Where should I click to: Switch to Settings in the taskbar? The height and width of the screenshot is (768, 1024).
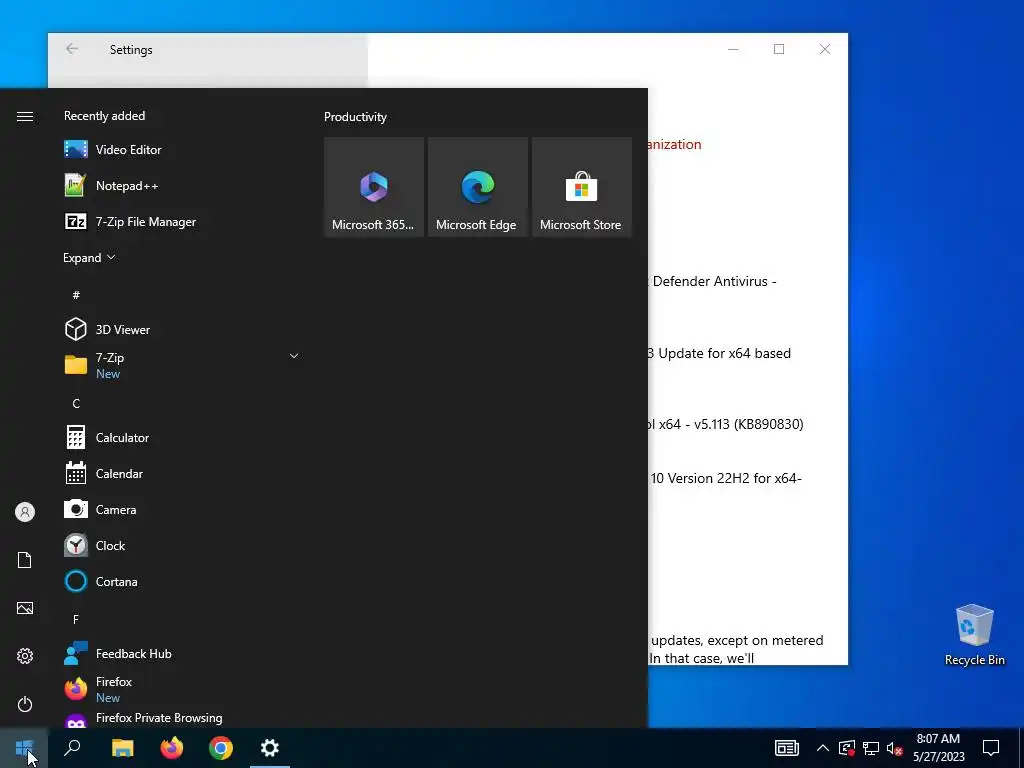[270, 748]
